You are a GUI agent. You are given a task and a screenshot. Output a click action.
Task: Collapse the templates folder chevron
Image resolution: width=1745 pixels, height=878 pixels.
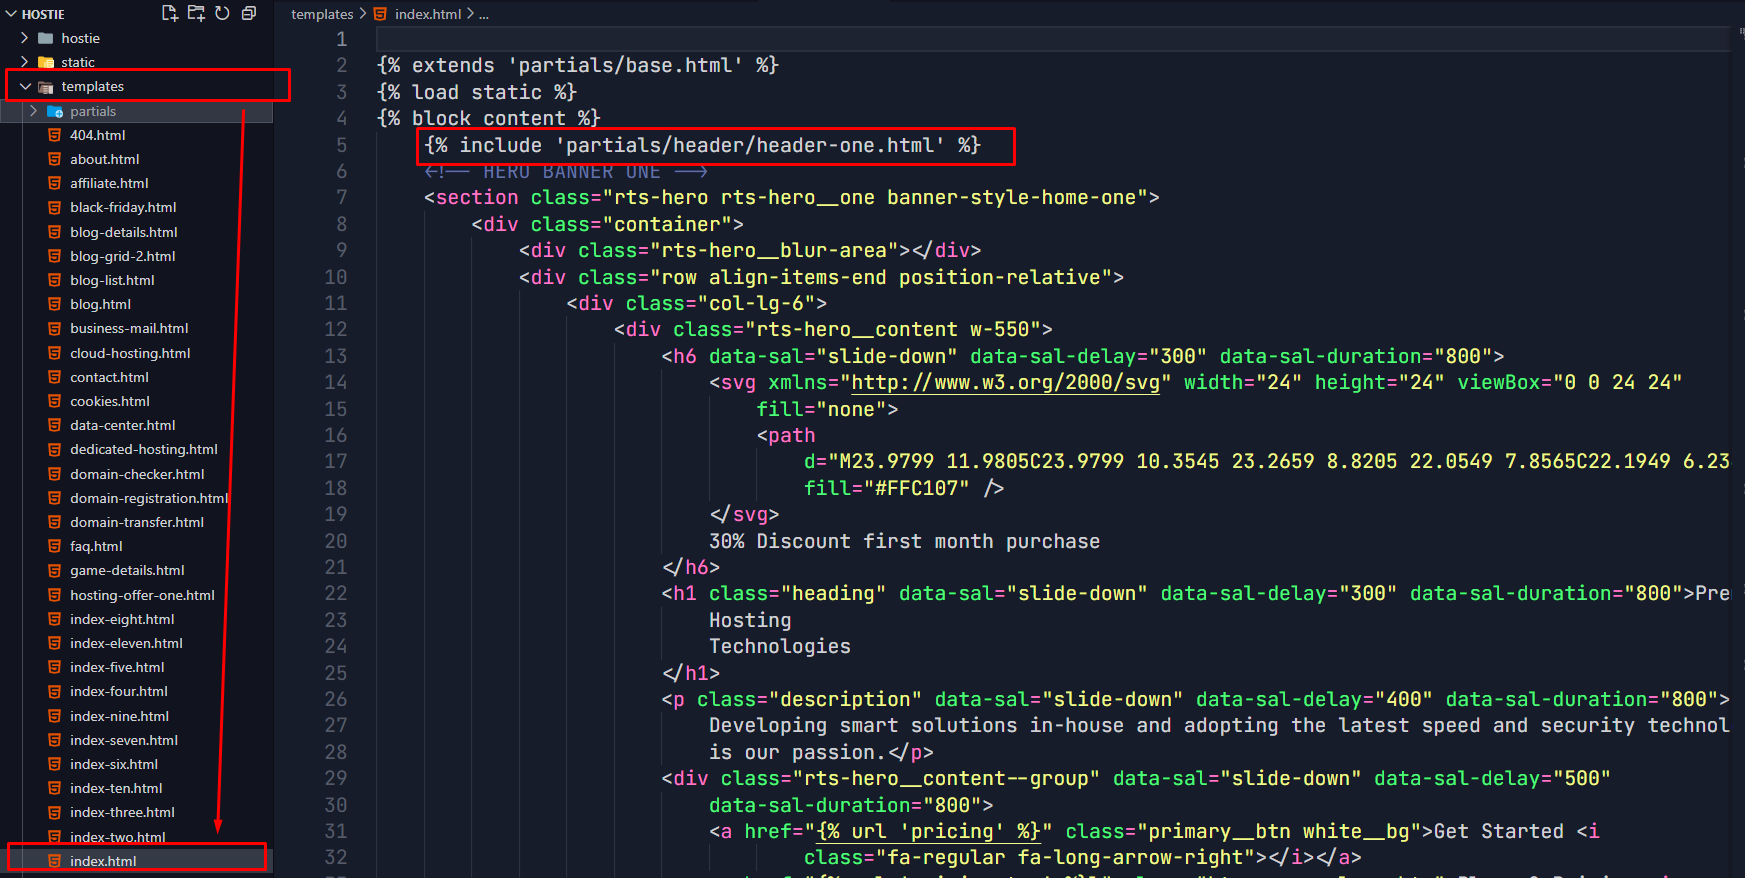(x=25, y=87)
